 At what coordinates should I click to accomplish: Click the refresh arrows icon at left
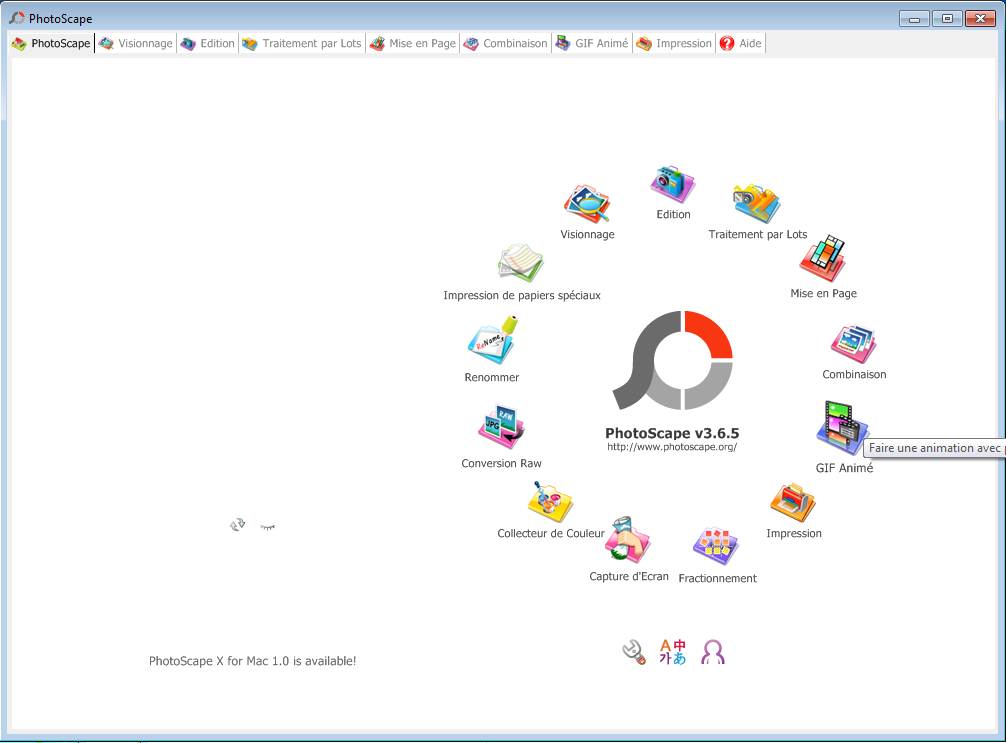[x=237, y=525]
